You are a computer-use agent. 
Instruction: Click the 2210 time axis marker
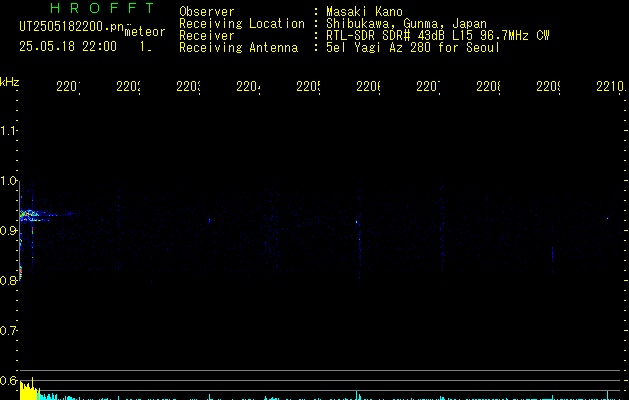pos(611,86)
